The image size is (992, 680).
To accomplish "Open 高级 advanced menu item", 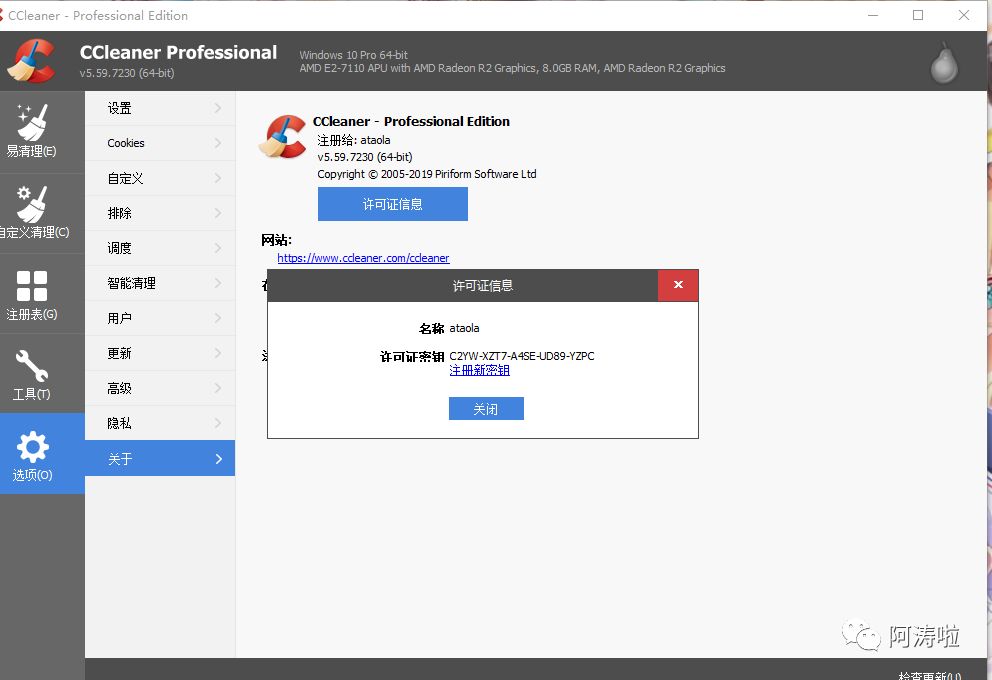I will tap(160, 388).
